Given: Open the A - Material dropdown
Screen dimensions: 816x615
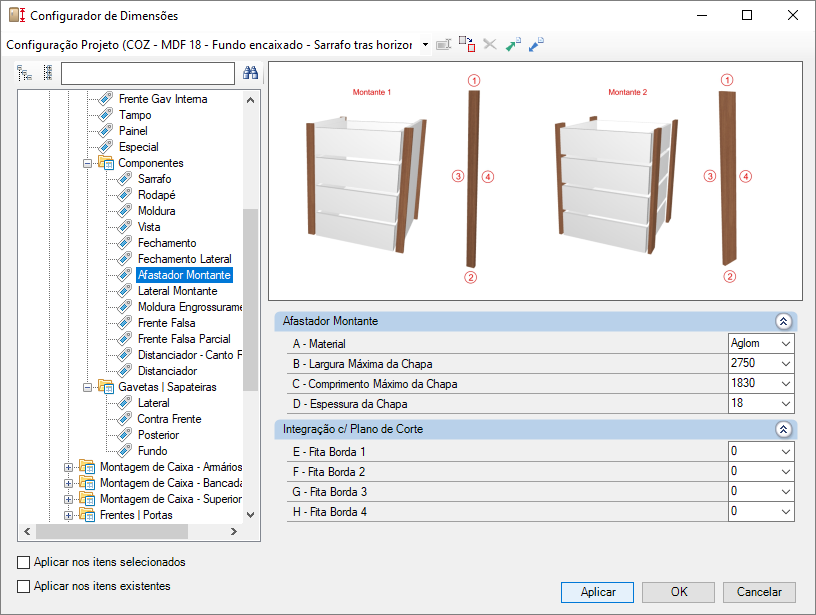Looking at the screenshot, I should 786,344.
